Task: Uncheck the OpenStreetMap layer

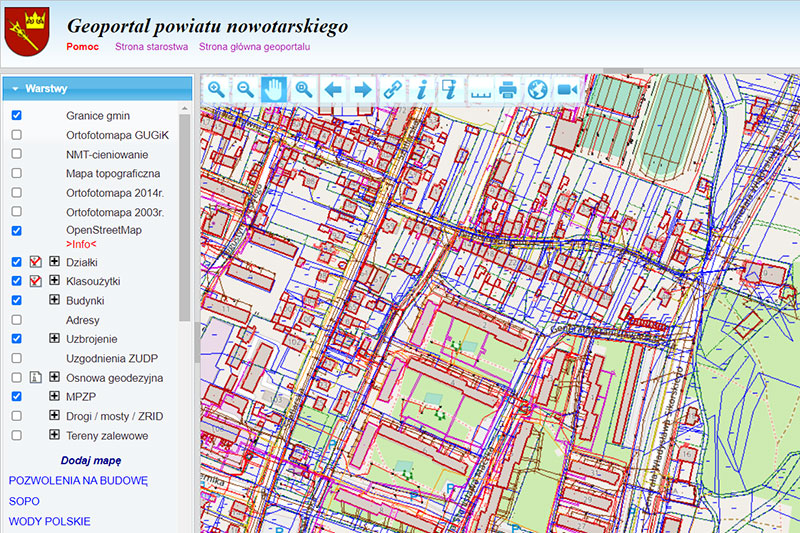Action: (x=16, y=231)
